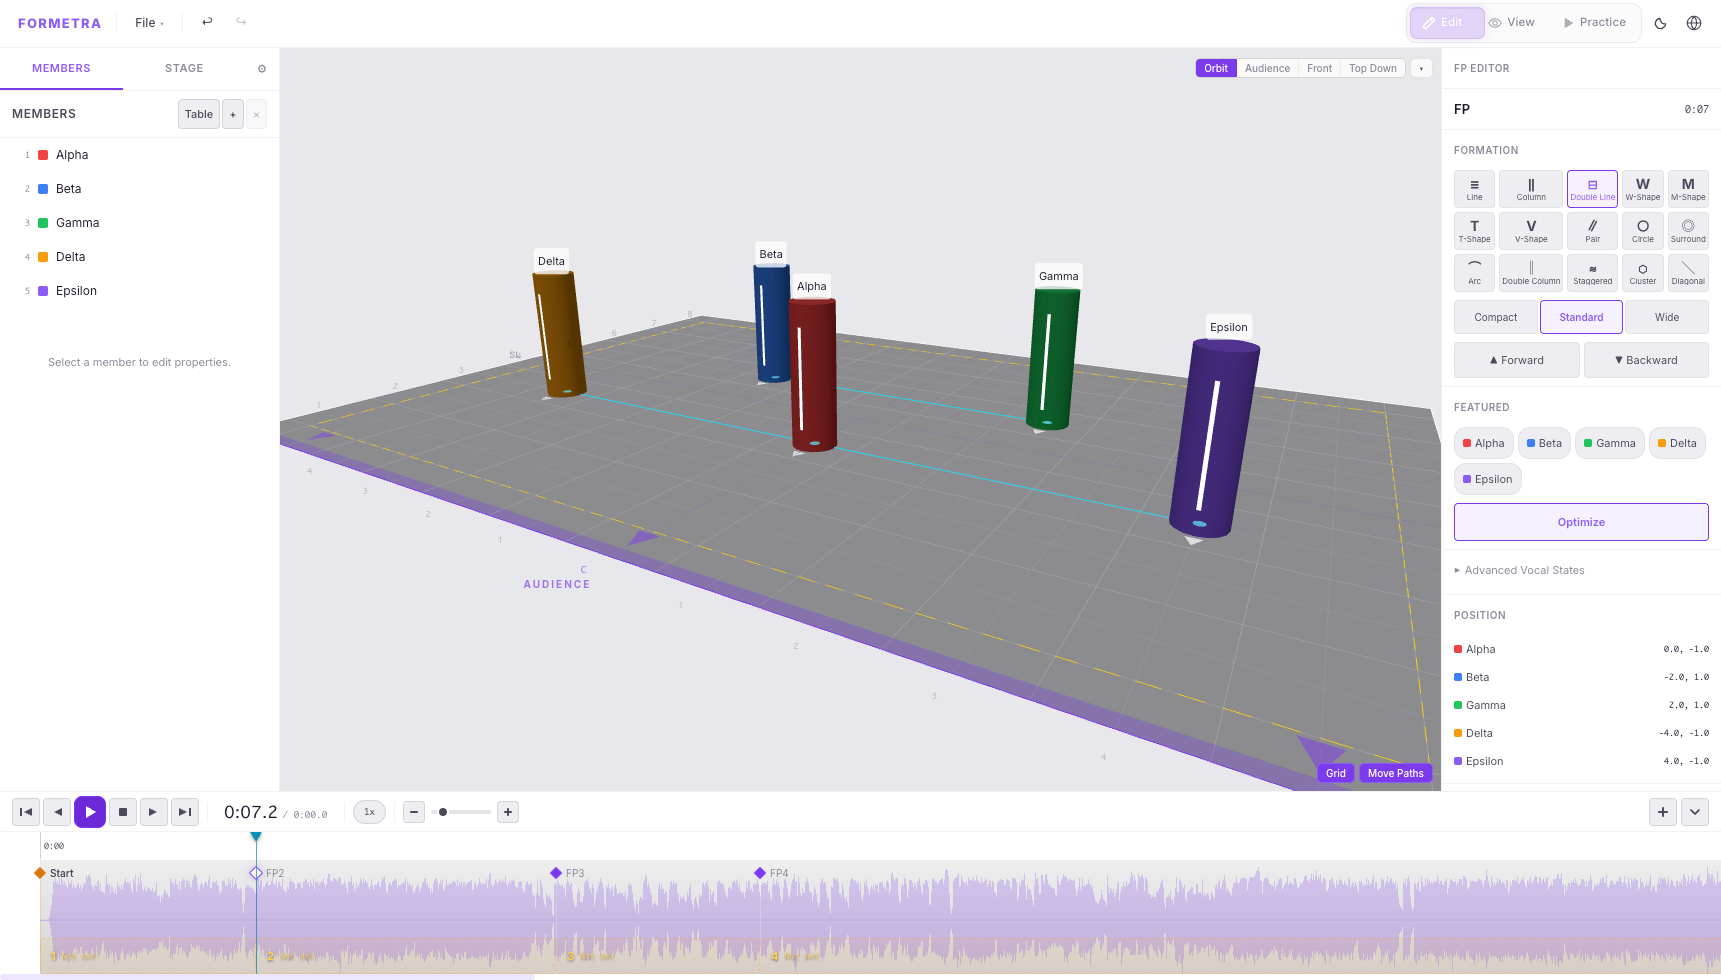Apply the W-Shape formation
Screen dimensions: 1721x980
pos(1642,189)
